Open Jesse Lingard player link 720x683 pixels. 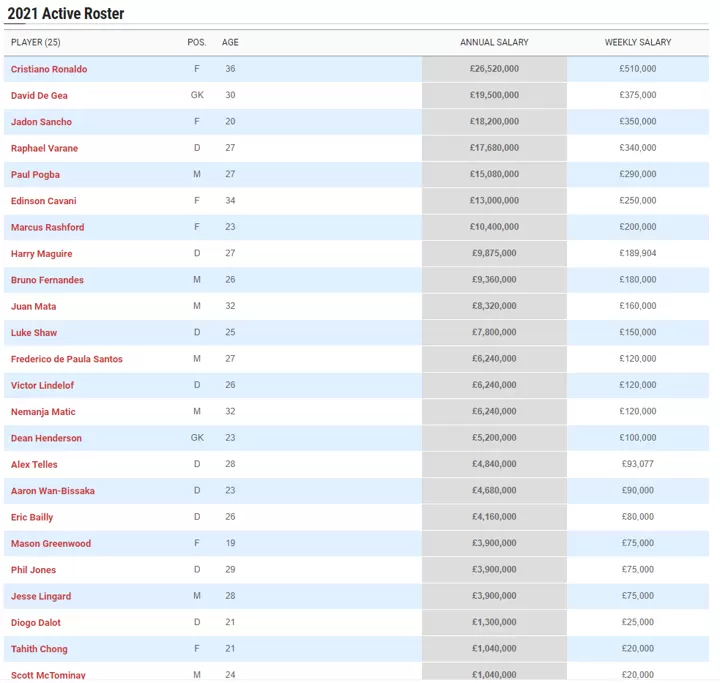pos(41,596)
